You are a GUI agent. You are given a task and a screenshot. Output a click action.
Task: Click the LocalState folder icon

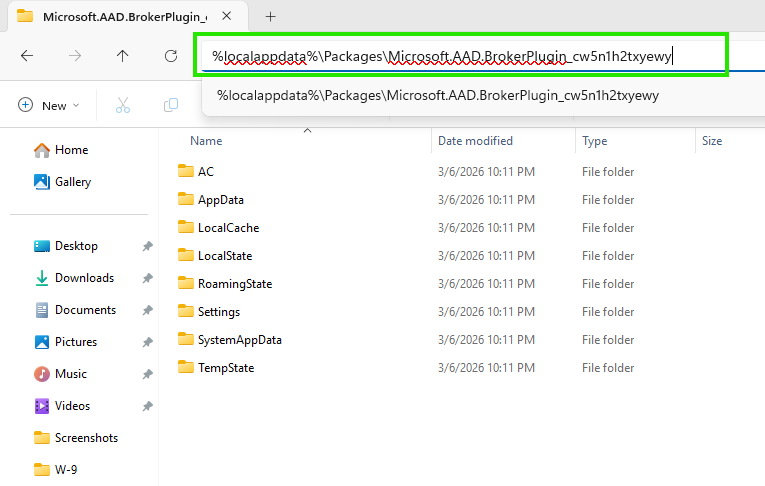point(185,255)
